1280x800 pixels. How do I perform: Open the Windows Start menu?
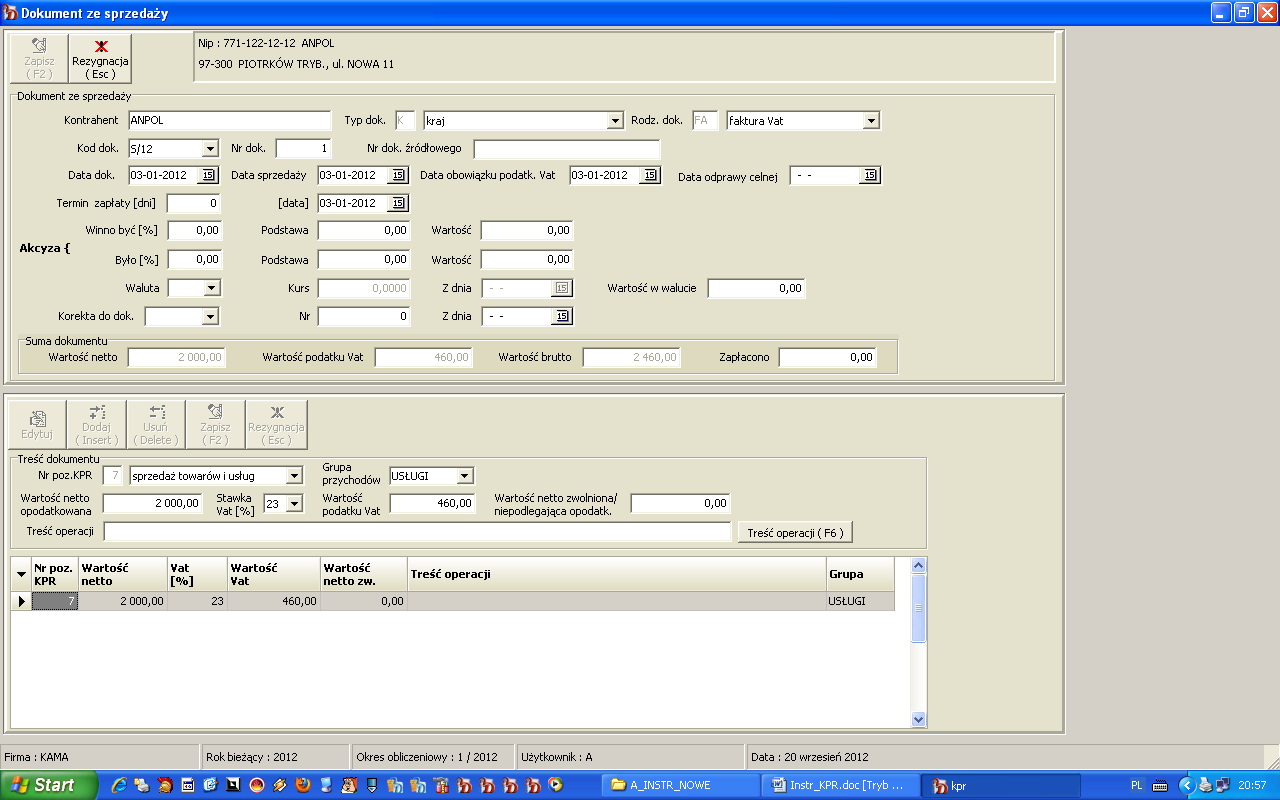click(49, 785)
